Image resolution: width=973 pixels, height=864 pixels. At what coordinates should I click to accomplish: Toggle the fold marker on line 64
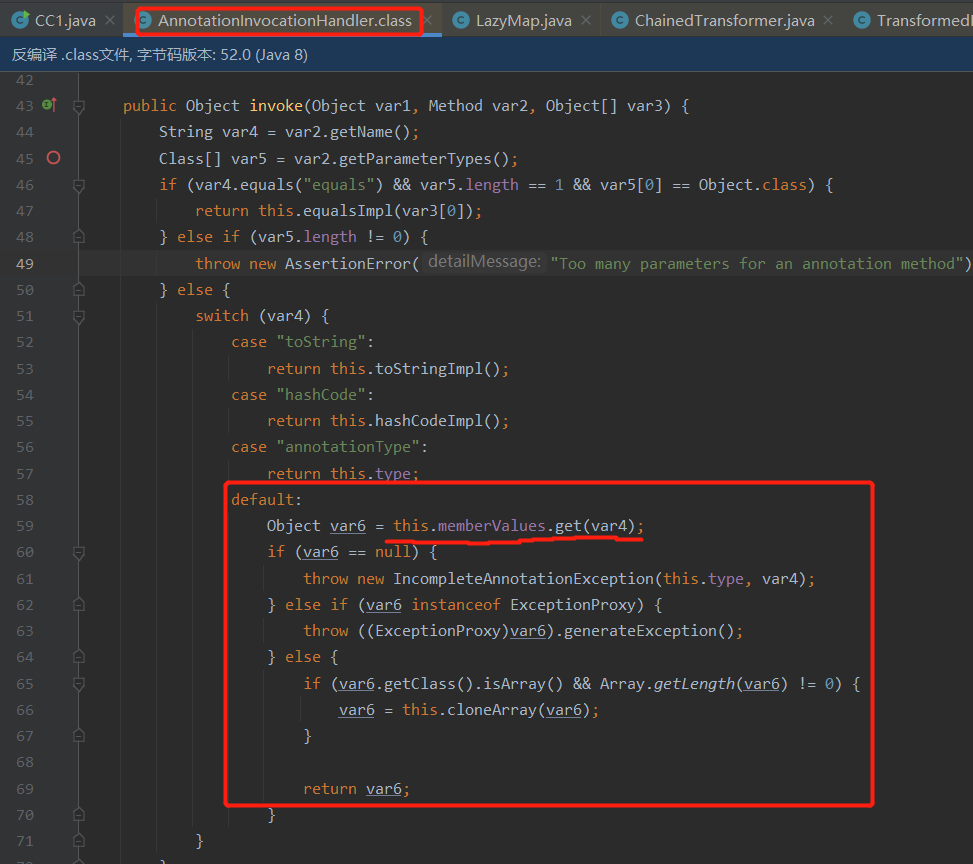click(79, 657)
